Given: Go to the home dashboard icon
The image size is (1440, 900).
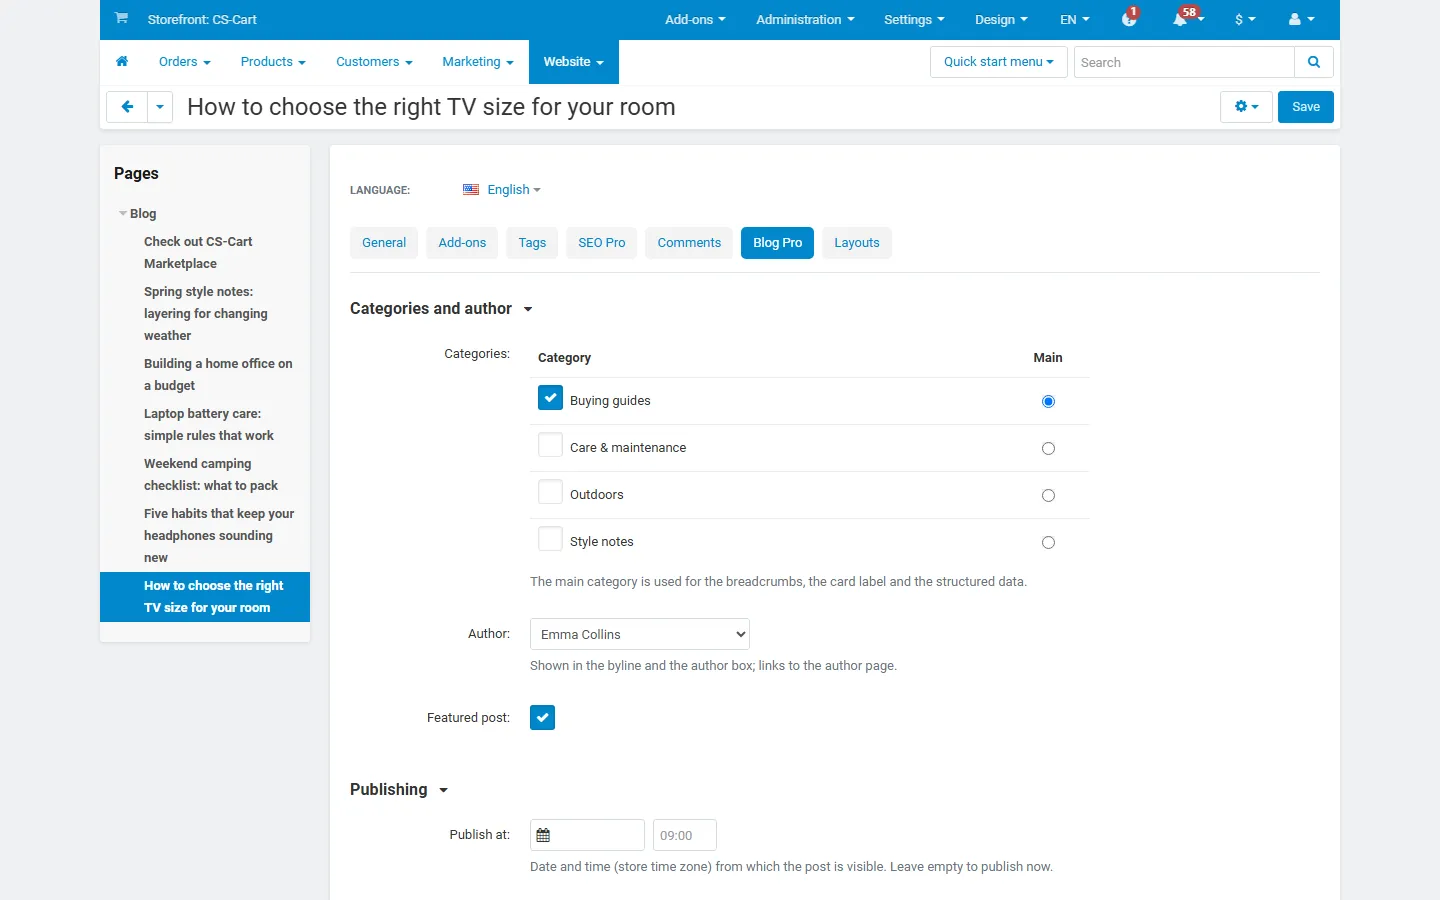Looking at the screenshot, I should coord(122,62).
